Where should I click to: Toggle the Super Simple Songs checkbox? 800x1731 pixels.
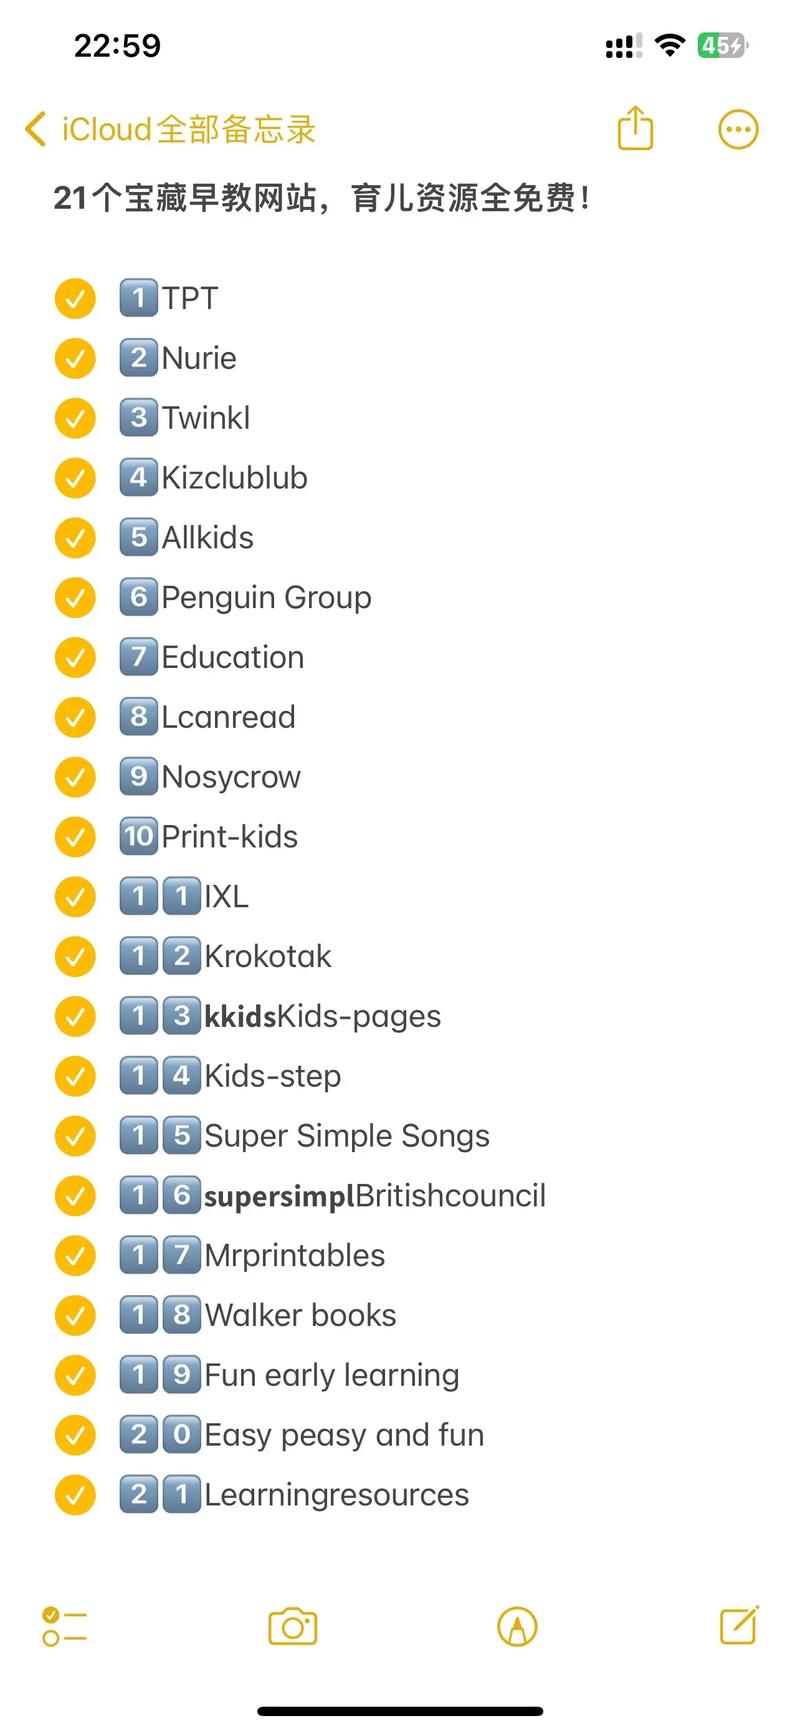coord(75,1136)
